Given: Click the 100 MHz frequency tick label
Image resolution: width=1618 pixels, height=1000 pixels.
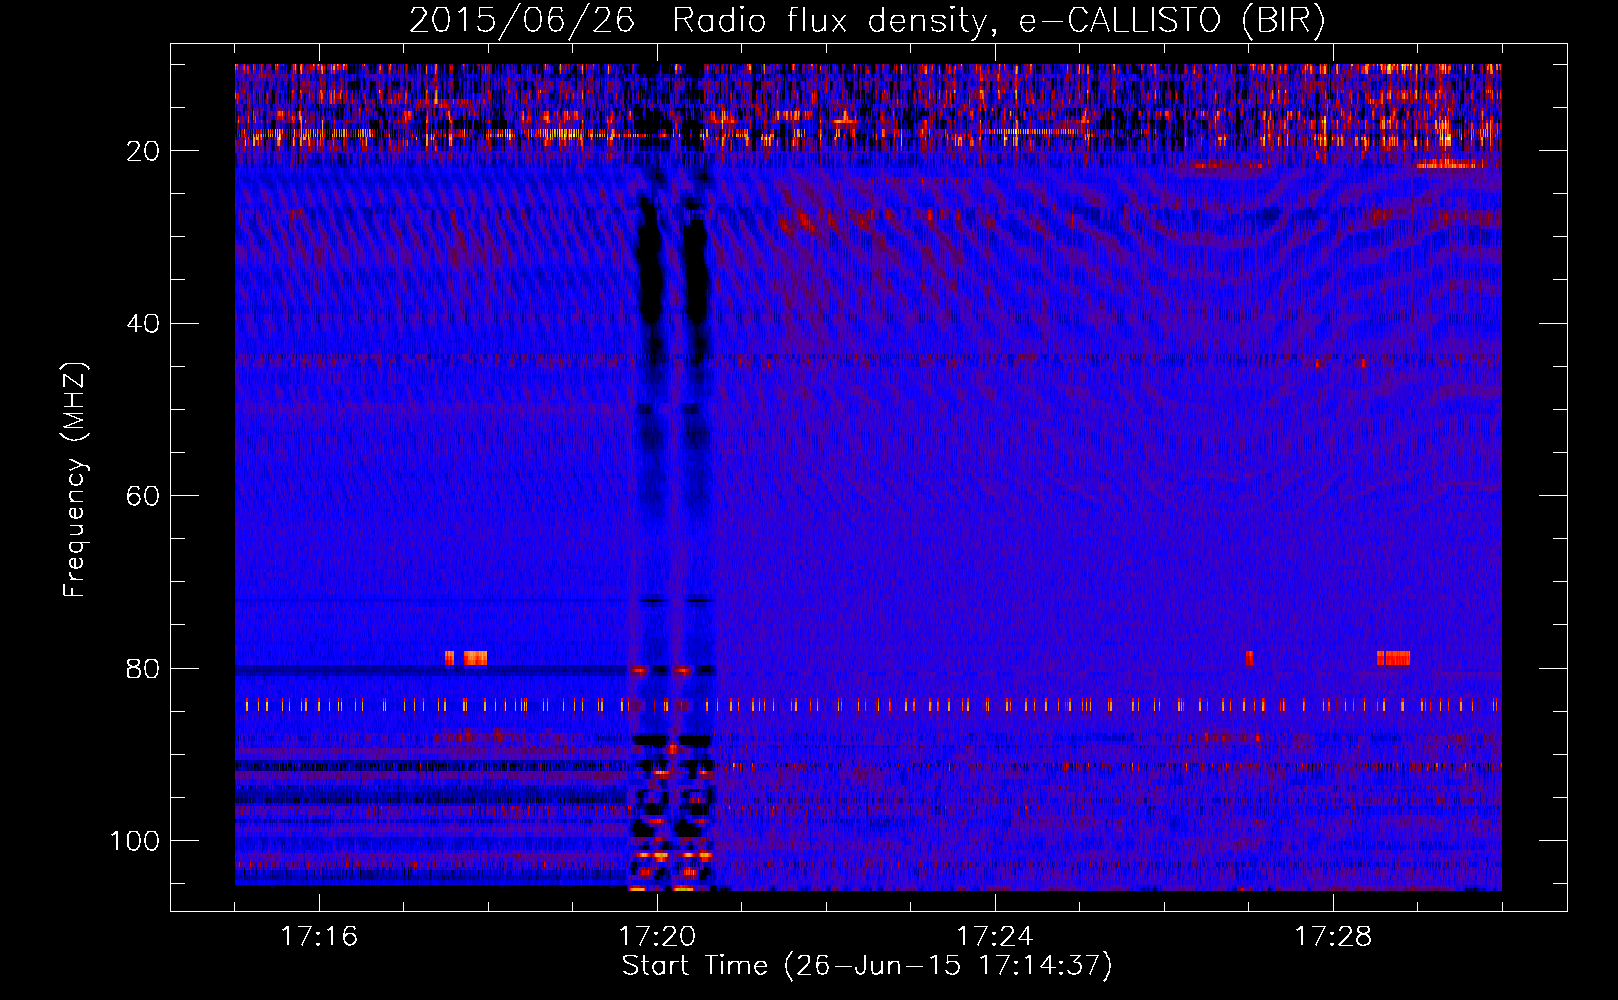Looking at the screenshot, I should click(x=135, y=841).
